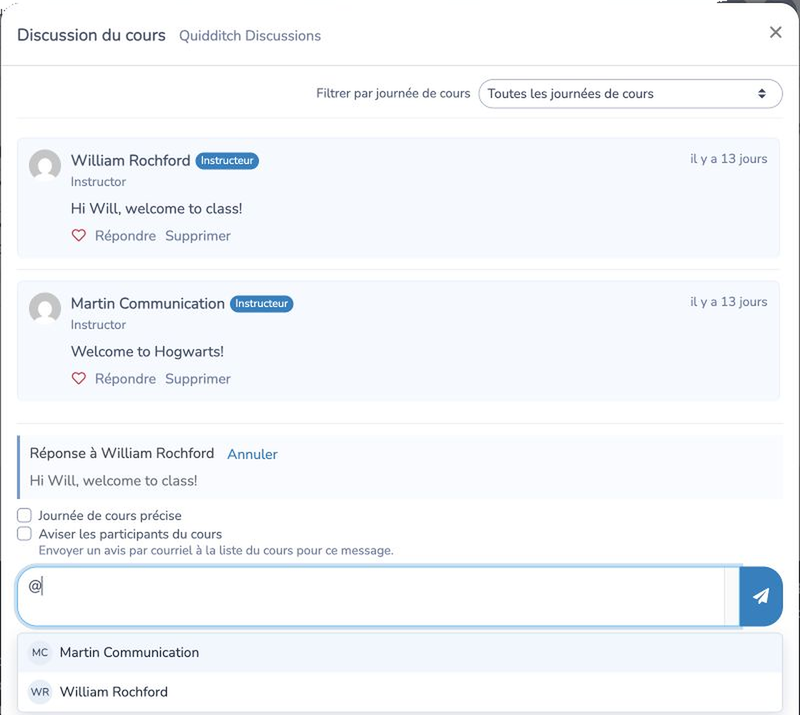Send message with the paper plane button
Image resolution: width=800 pixels, height=715 pixels.
761,596
